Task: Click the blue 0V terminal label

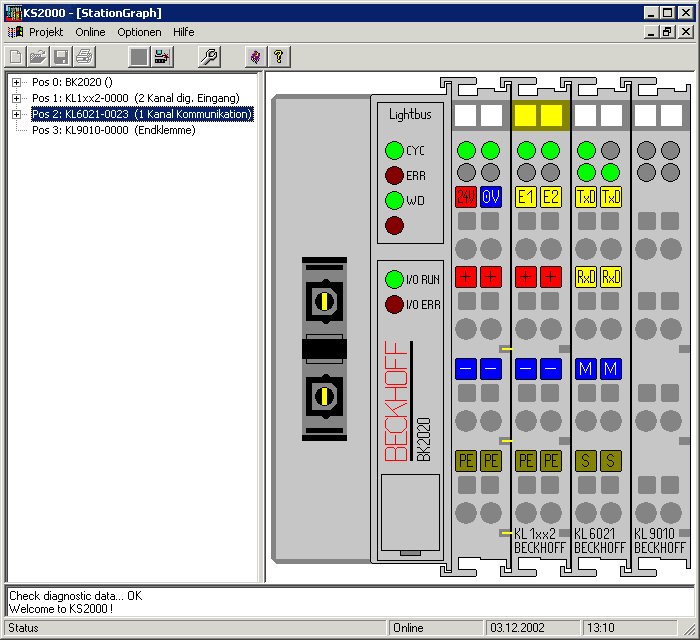Action: 491,197
